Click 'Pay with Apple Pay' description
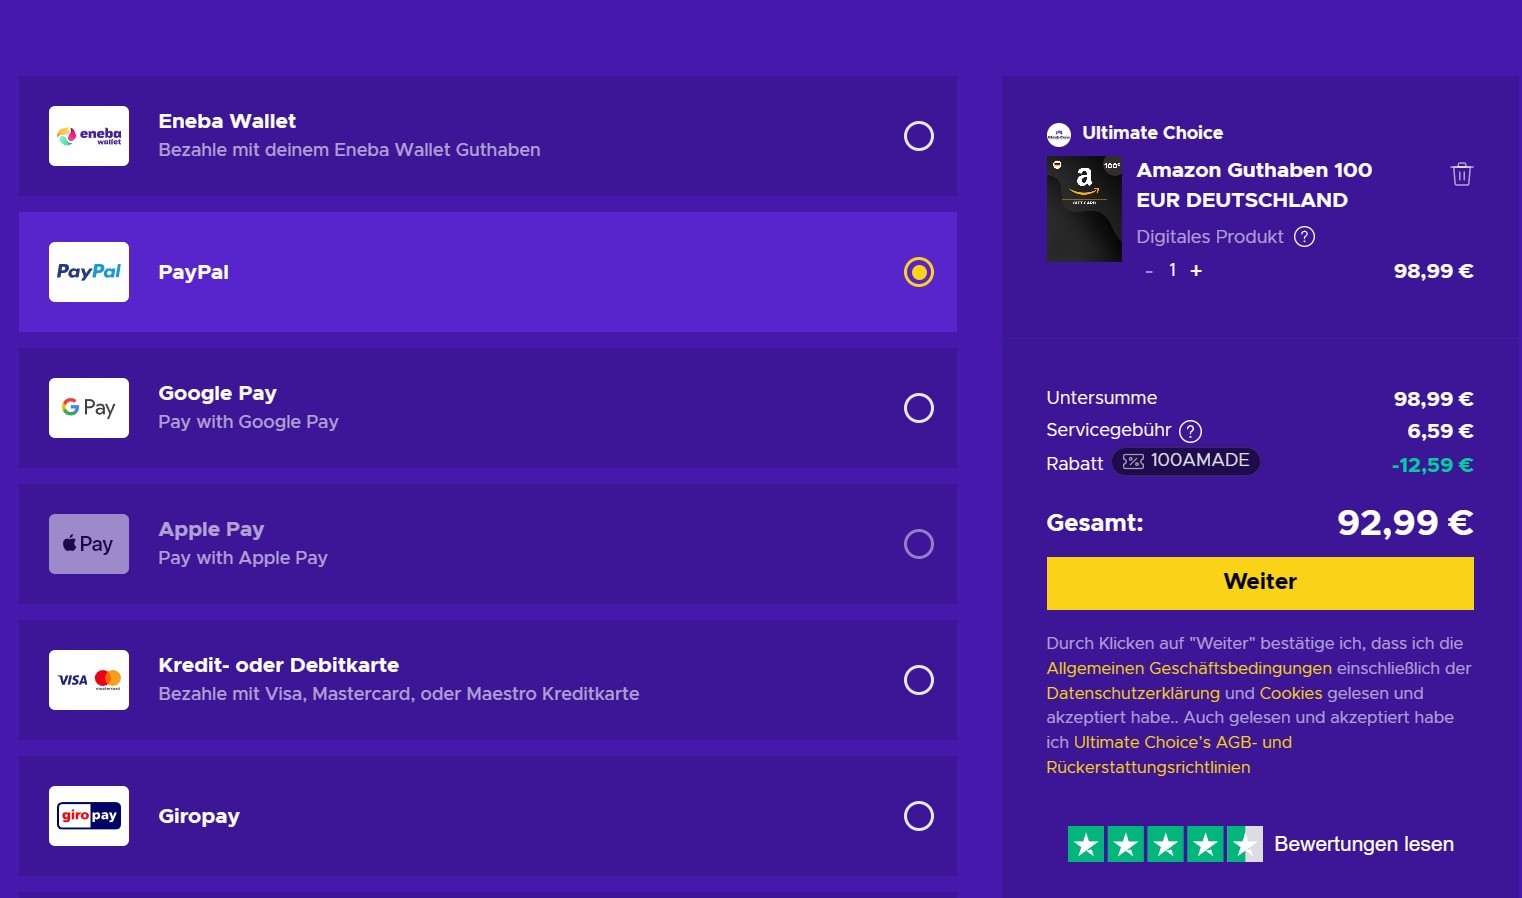Image resolution: width=1522 pixels, height=898 pixels. [243, 558]
